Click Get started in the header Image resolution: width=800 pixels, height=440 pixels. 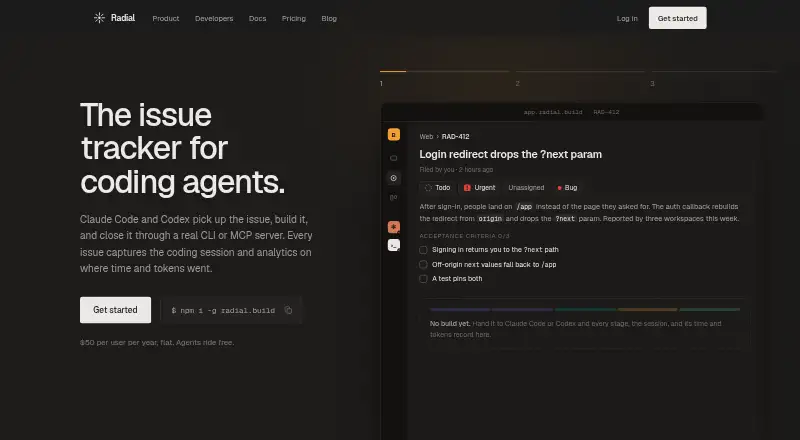(x=678, y=18)
